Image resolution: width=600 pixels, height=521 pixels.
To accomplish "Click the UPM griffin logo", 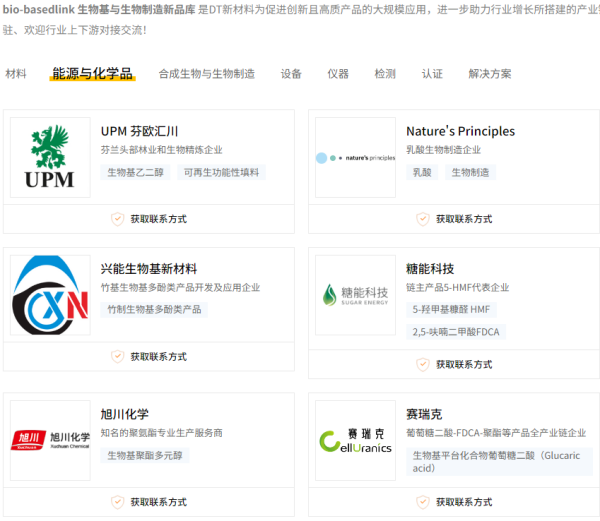I will (x=50, y=157).
